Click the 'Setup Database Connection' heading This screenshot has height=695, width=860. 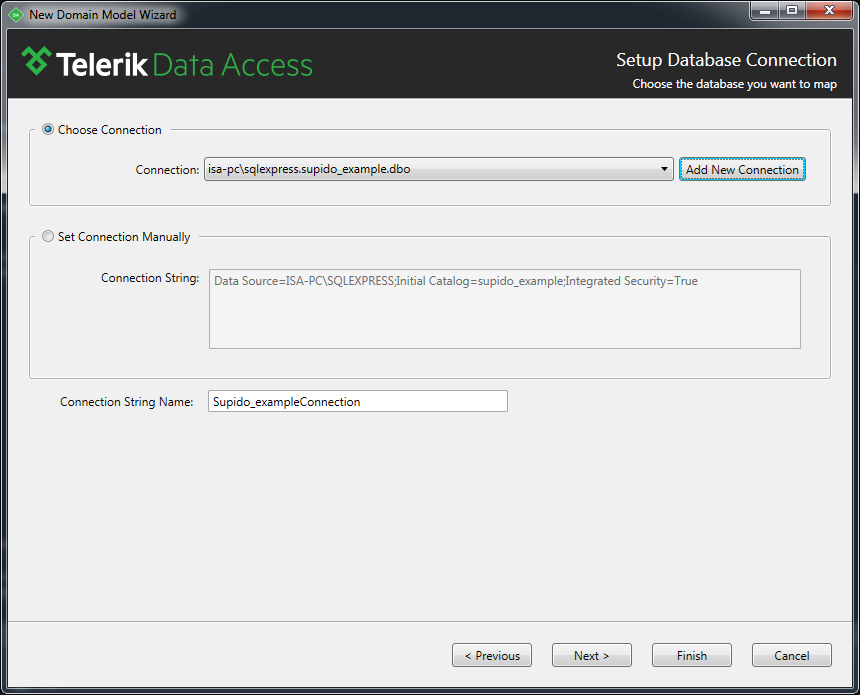(x=726, y=60)
